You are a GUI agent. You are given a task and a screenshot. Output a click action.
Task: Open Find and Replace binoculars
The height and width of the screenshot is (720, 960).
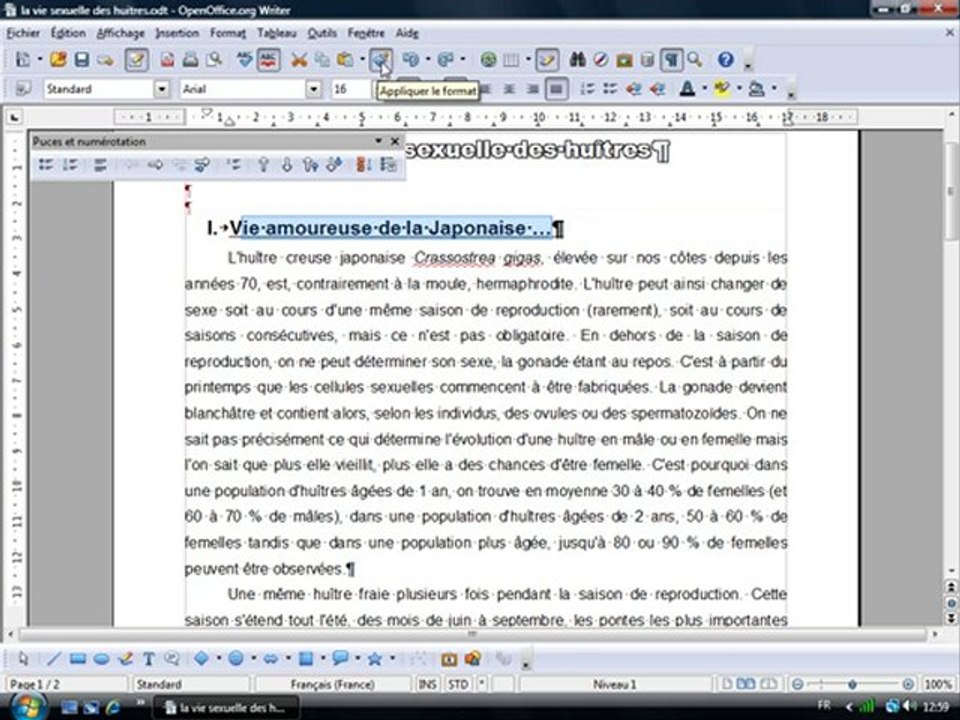577,59
